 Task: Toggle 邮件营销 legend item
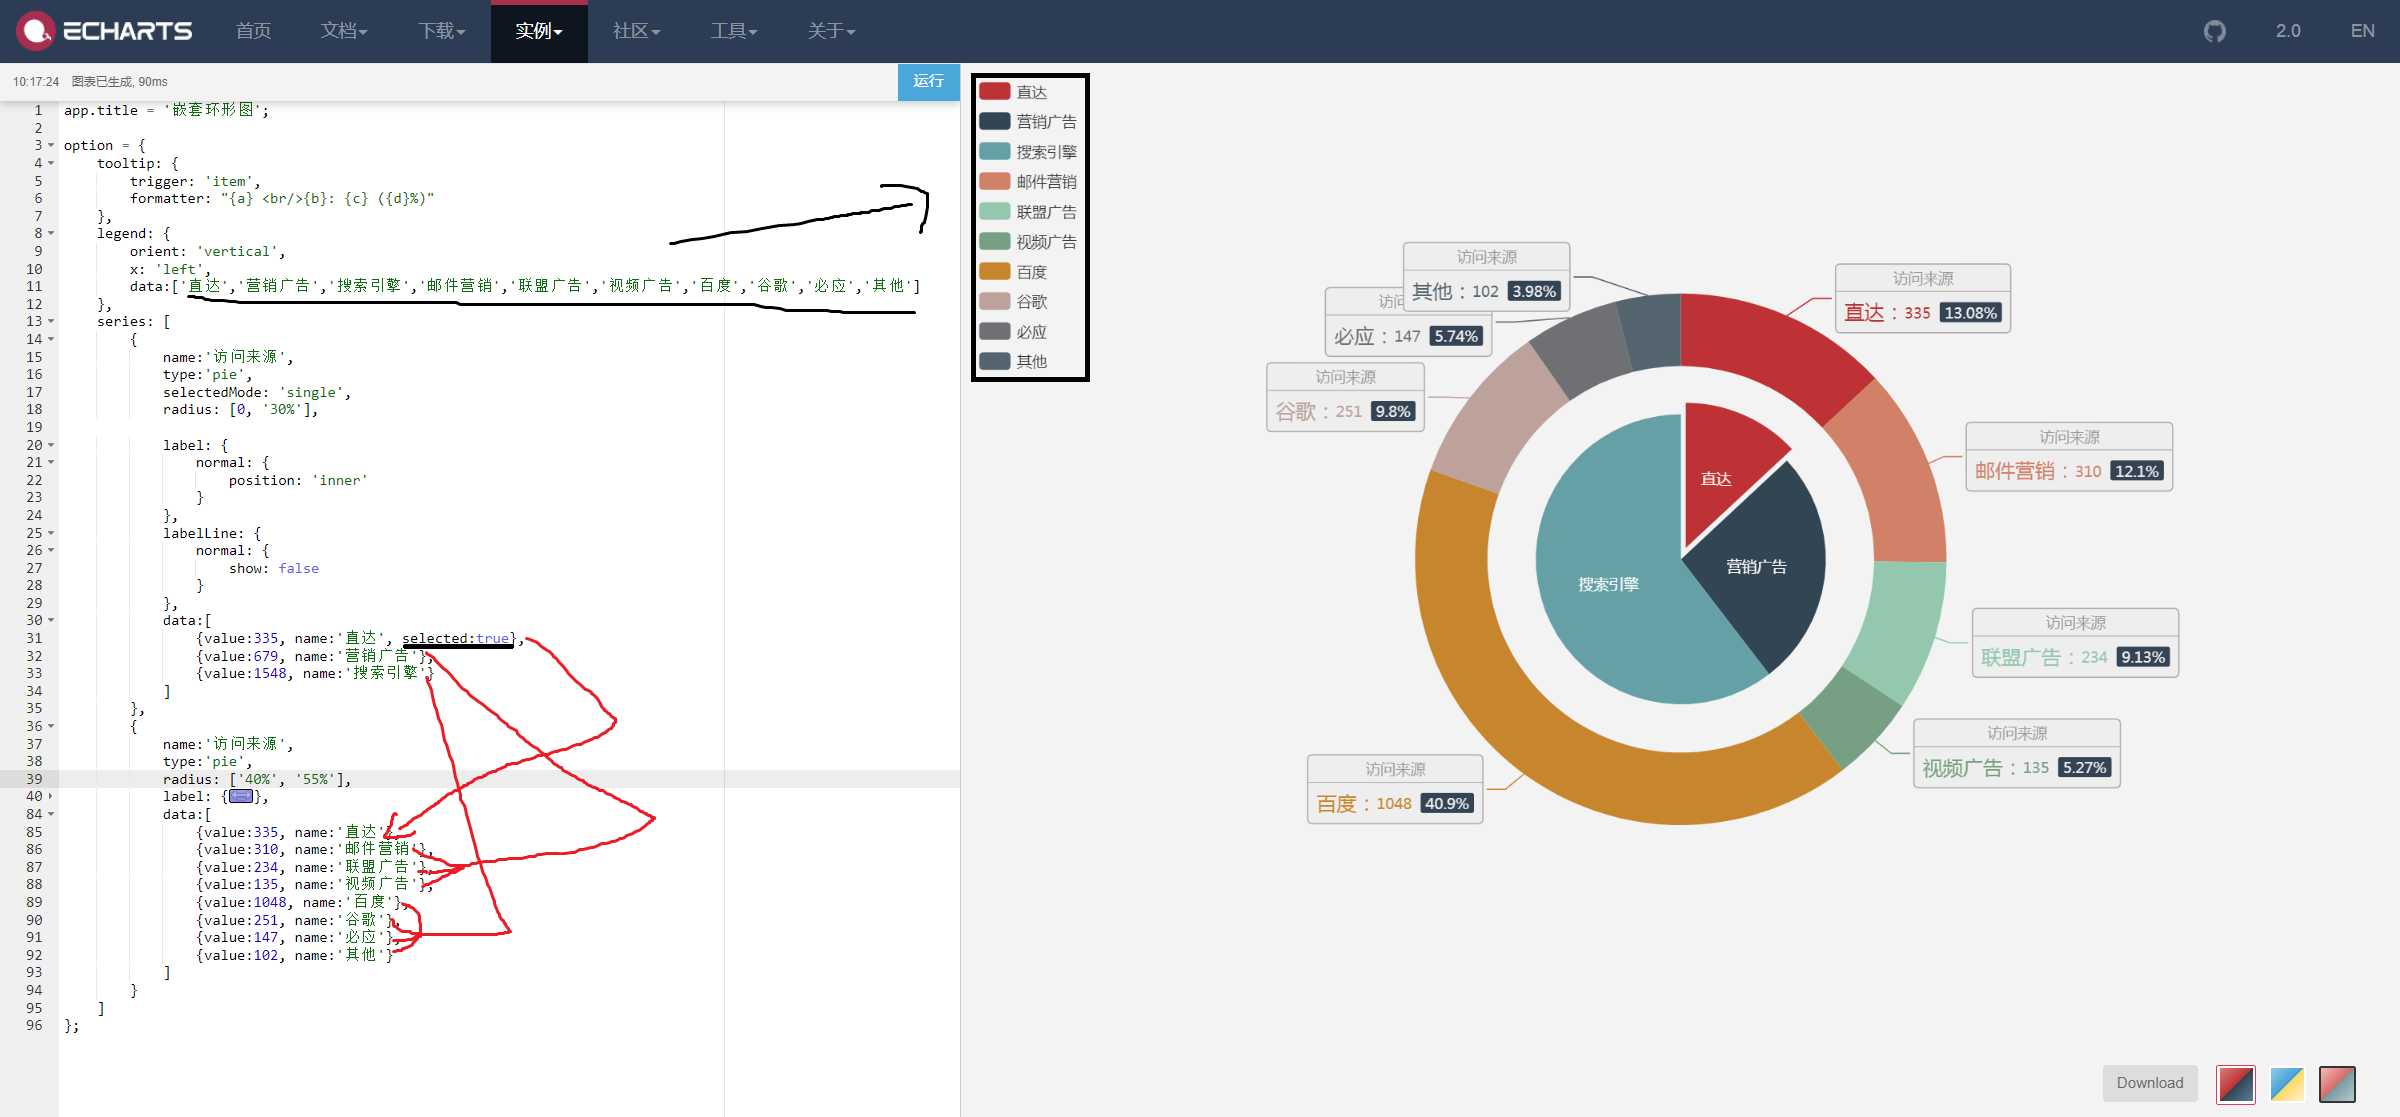pos(1028,182)
